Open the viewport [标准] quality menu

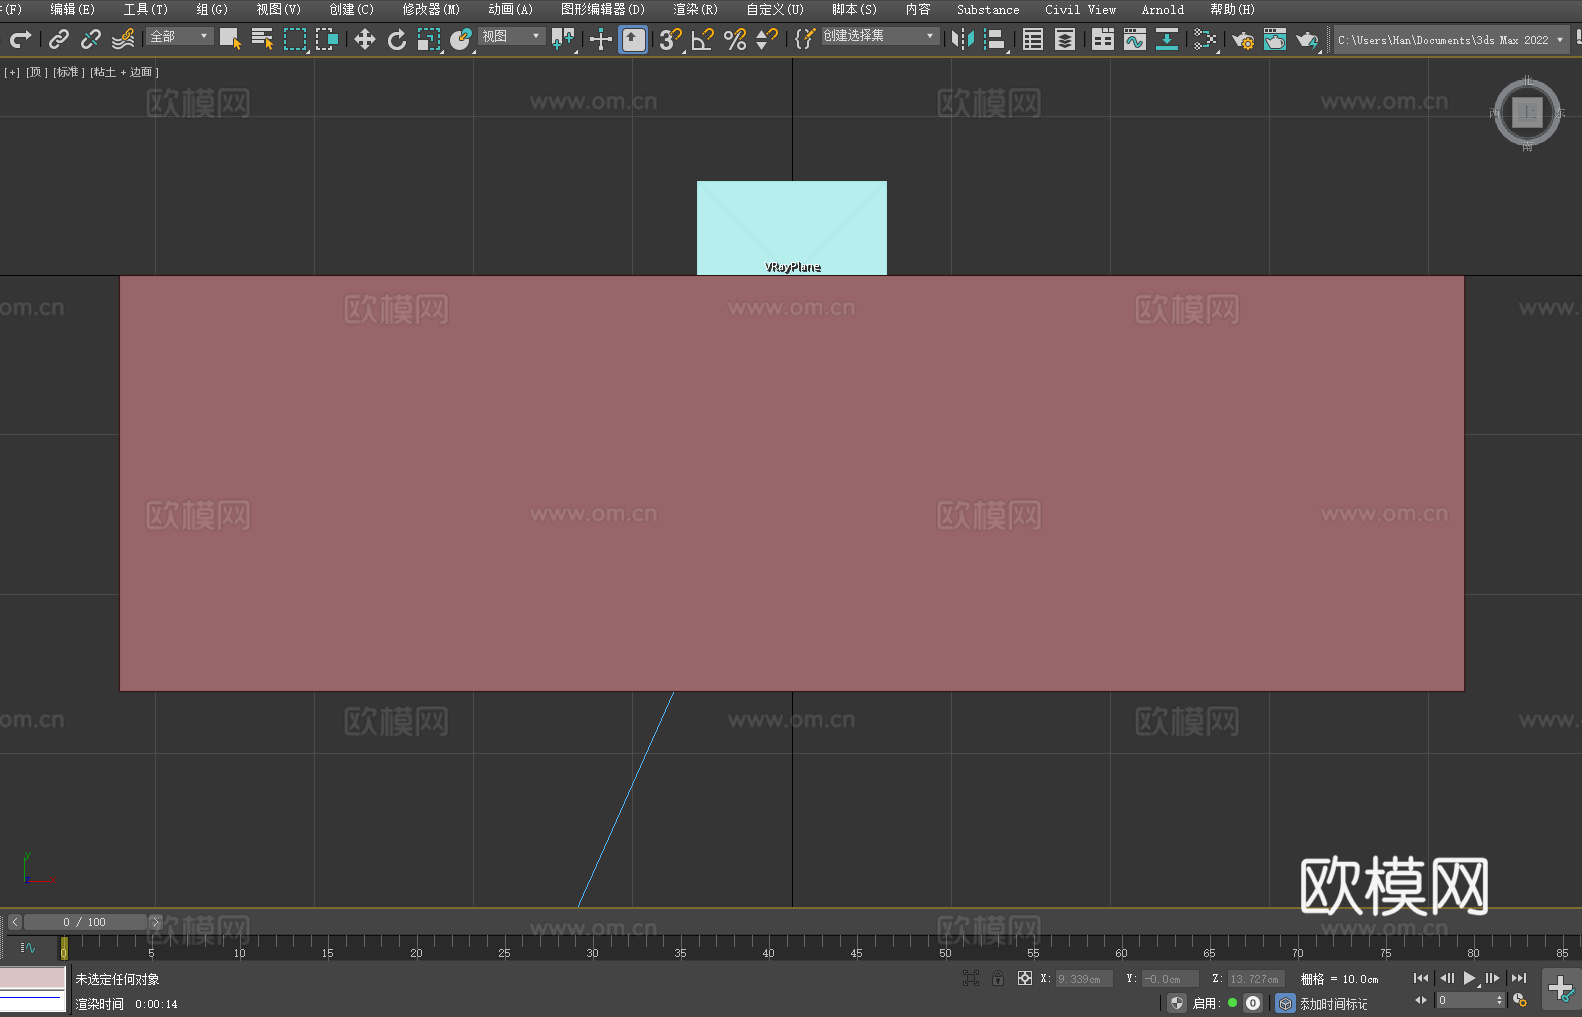pos(69,72)
